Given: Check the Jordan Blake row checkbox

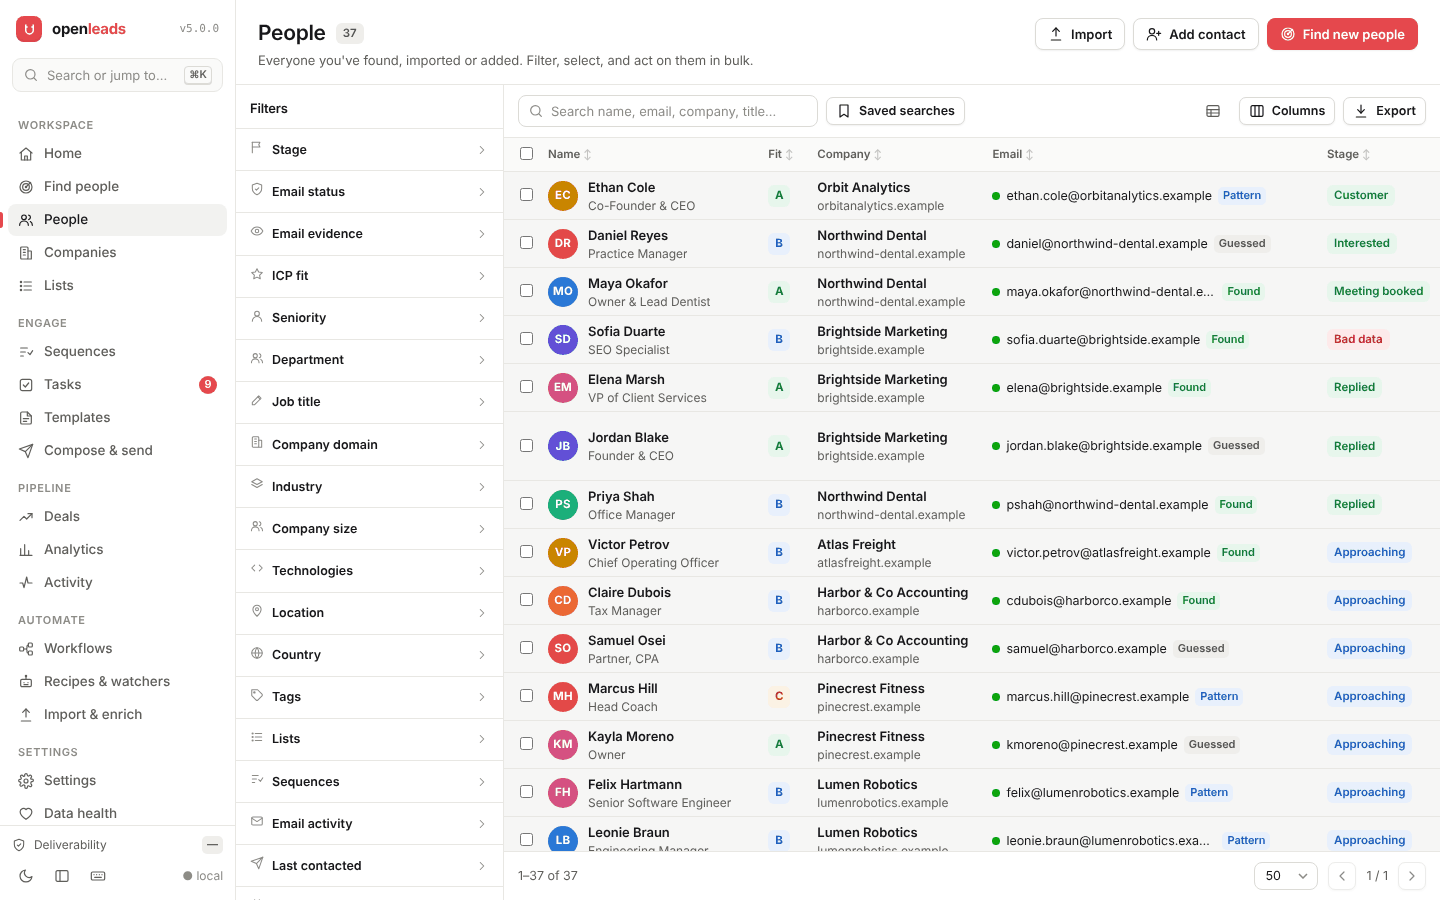Looking at the screenshot, I should click(x=526, y=446).
